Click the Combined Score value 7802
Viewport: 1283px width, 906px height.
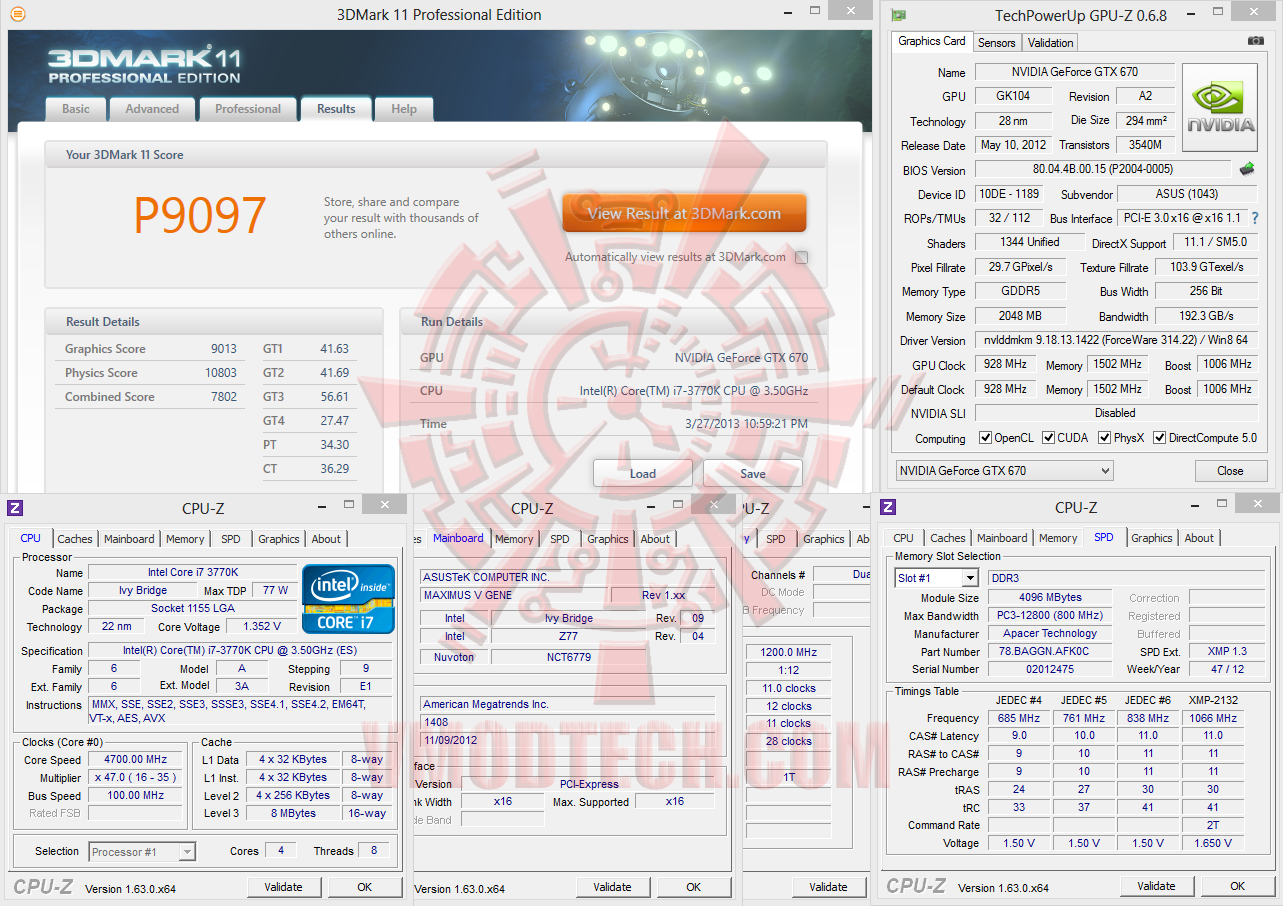tap(224, 397)
